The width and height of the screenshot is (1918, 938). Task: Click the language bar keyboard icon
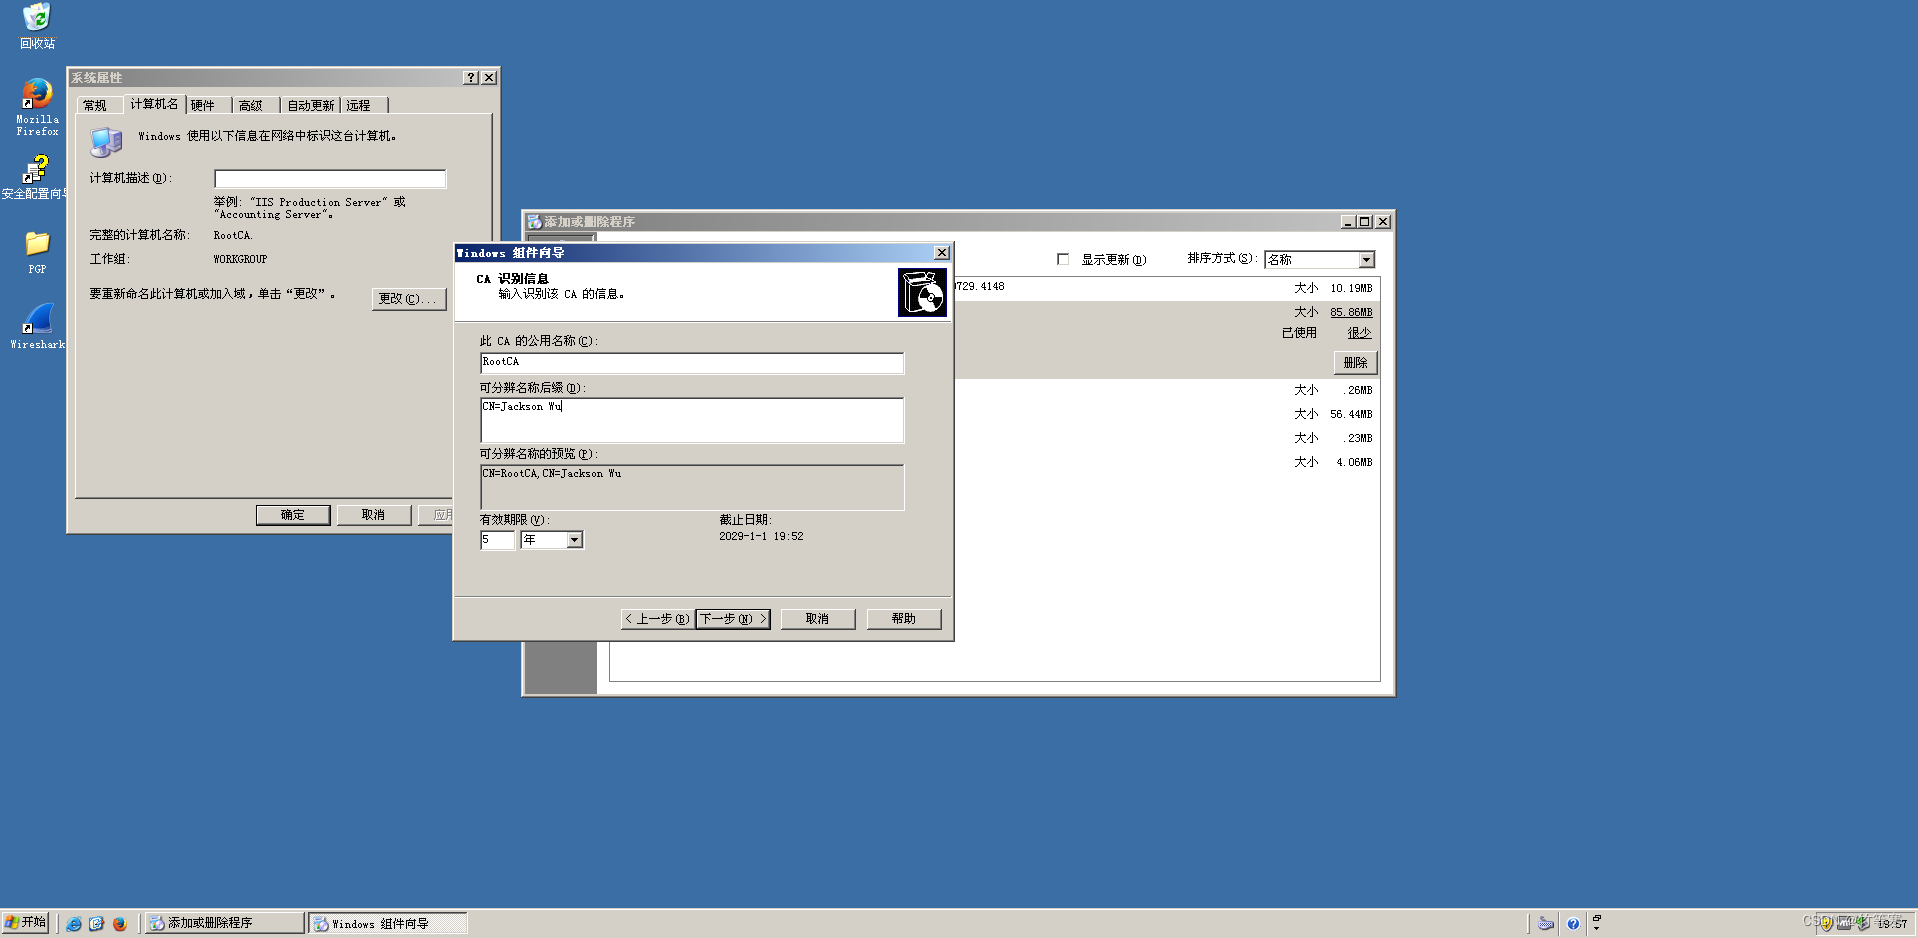pyautogui.click(x=1546, y=924)
